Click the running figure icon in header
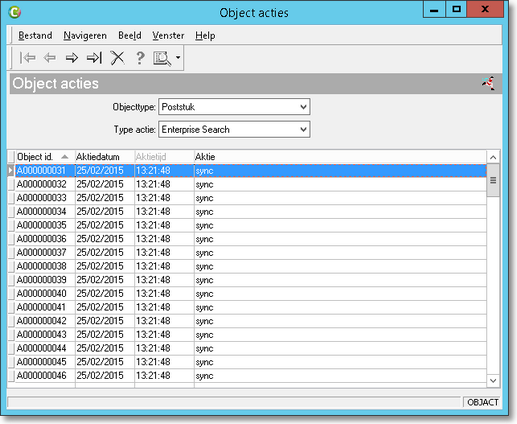 (489, 83)
